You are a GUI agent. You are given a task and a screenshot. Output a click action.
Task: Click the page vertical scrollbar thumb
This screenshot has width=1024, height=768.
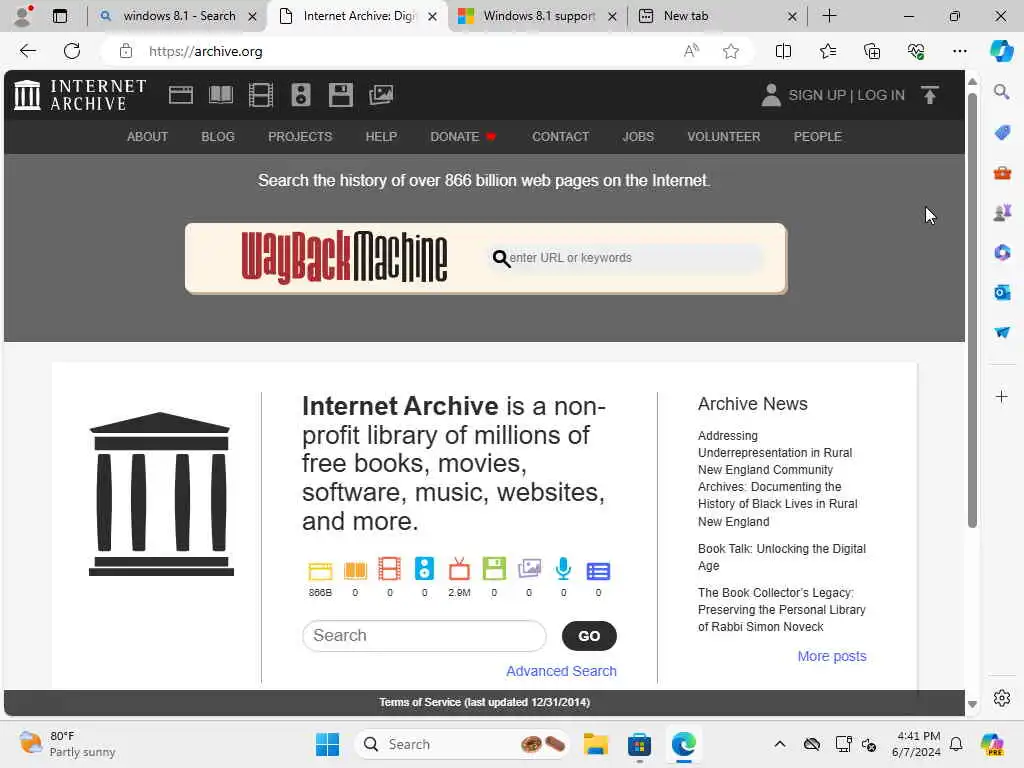click(x=972, y=311)
